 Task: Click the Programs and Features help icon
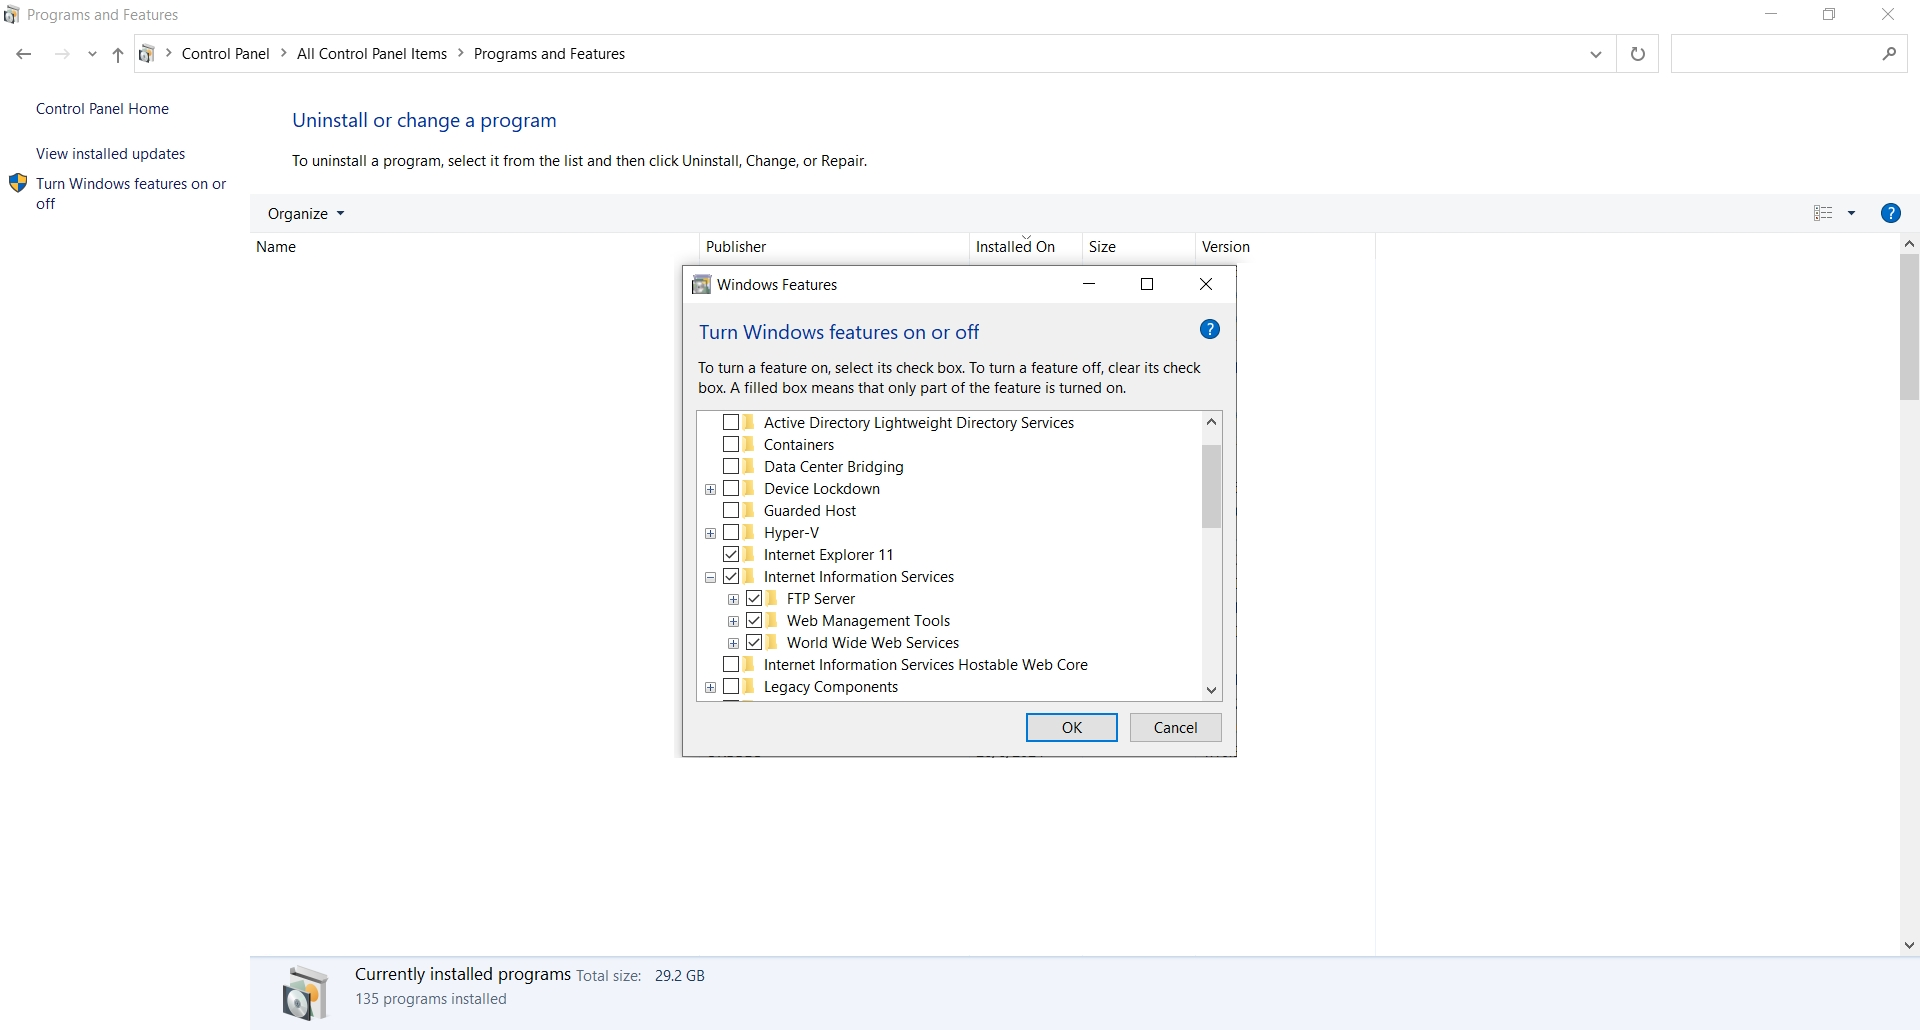click(x=1890, y=213)
